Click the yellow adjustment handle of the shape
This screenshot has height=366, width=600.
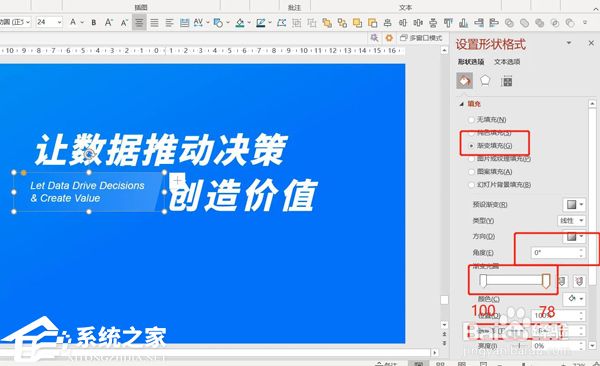pos(24,173)
